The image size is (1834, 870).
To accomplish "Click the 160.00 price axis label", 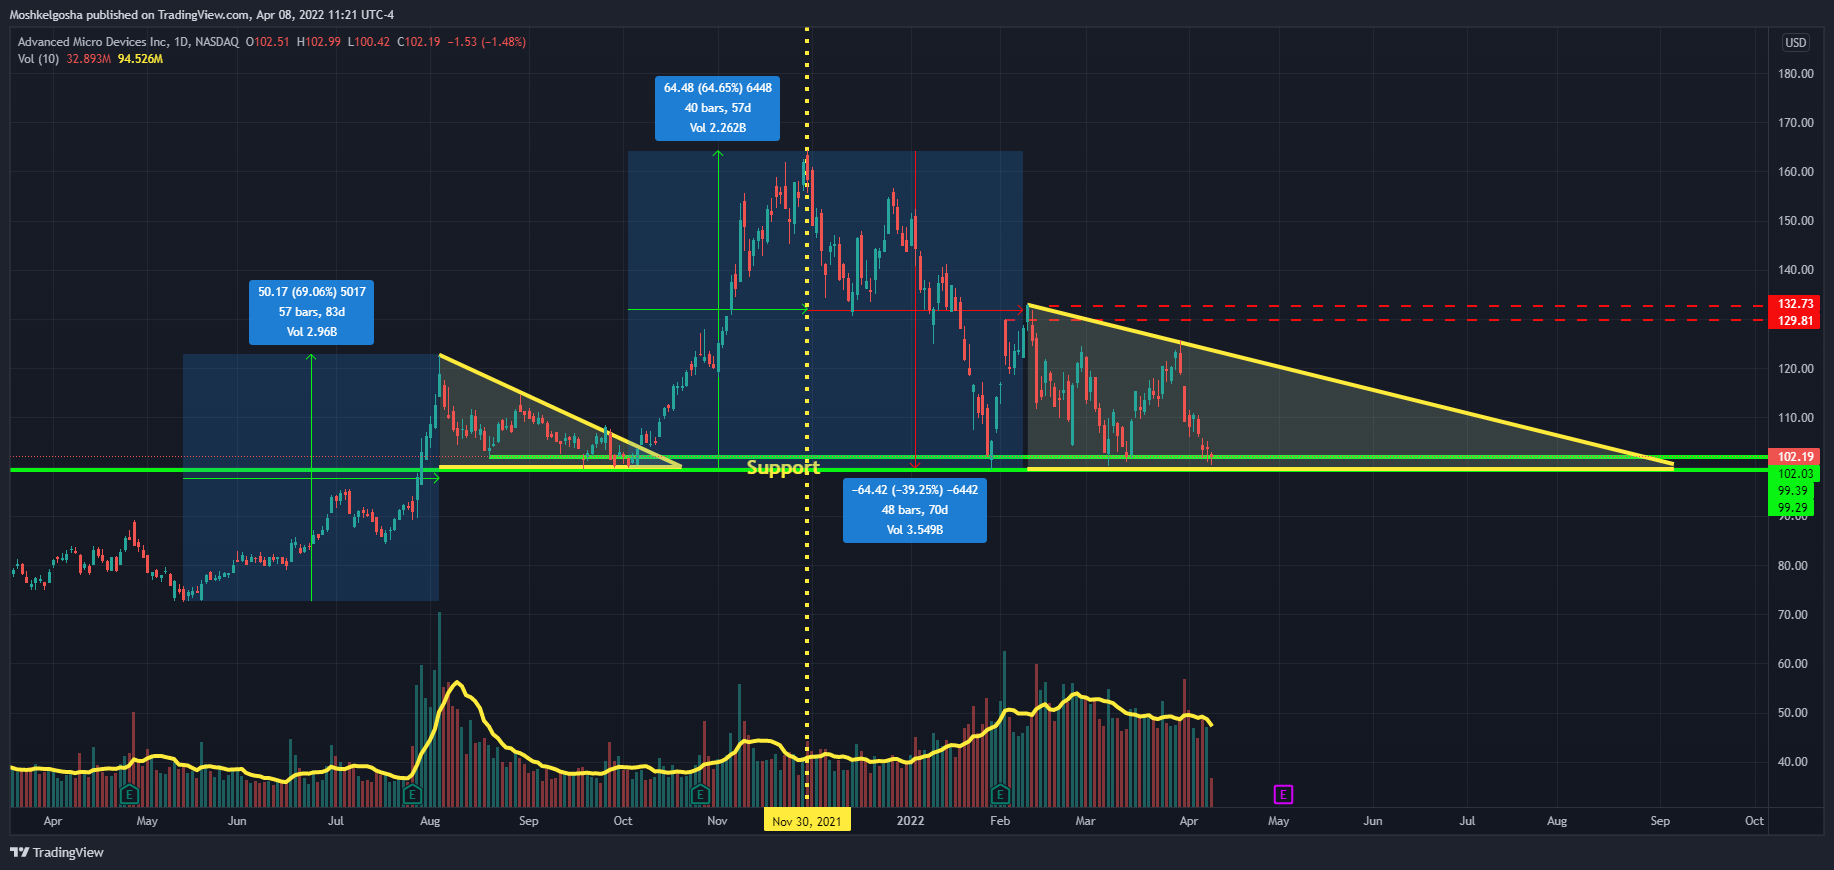I will [1796, 172].
